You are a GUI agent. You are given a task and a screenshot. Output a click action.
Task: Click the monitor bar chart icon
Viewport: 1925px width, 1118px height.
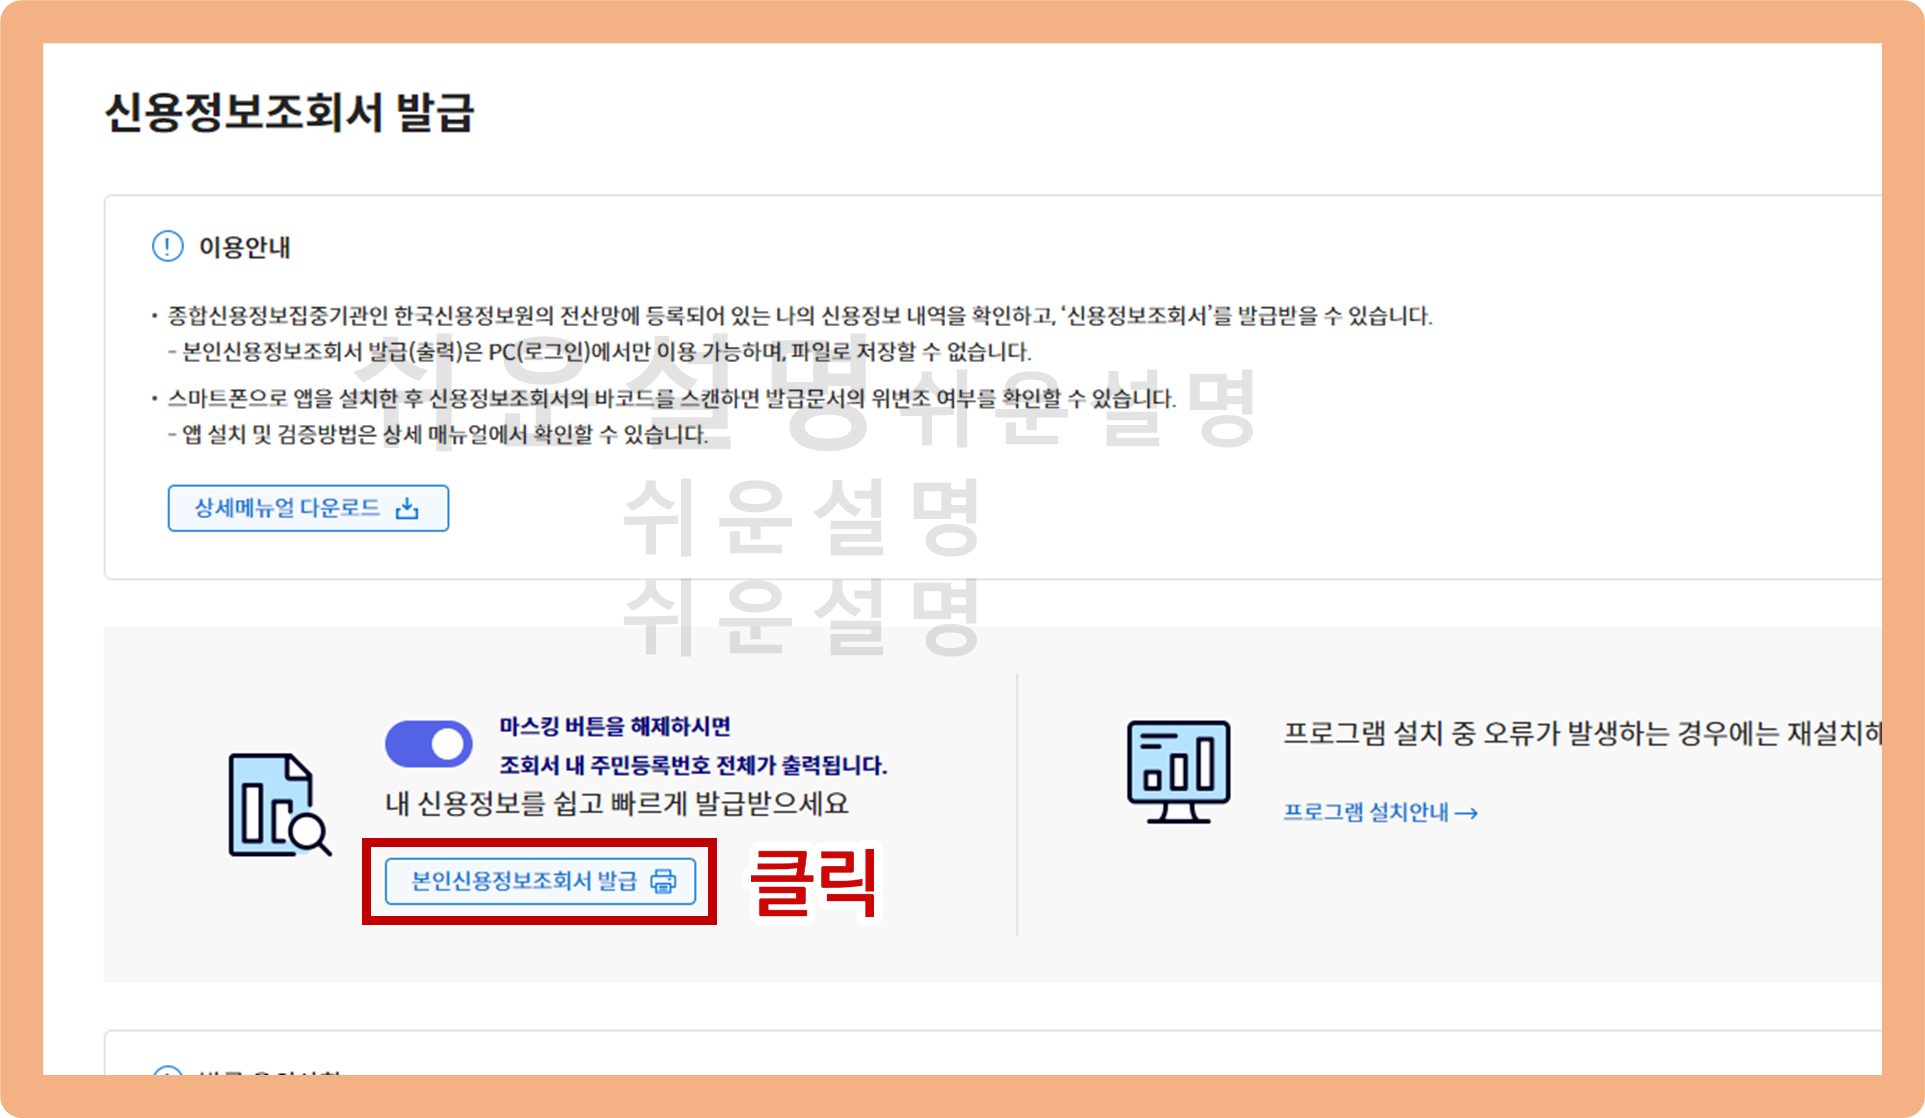coord(1178,771)
